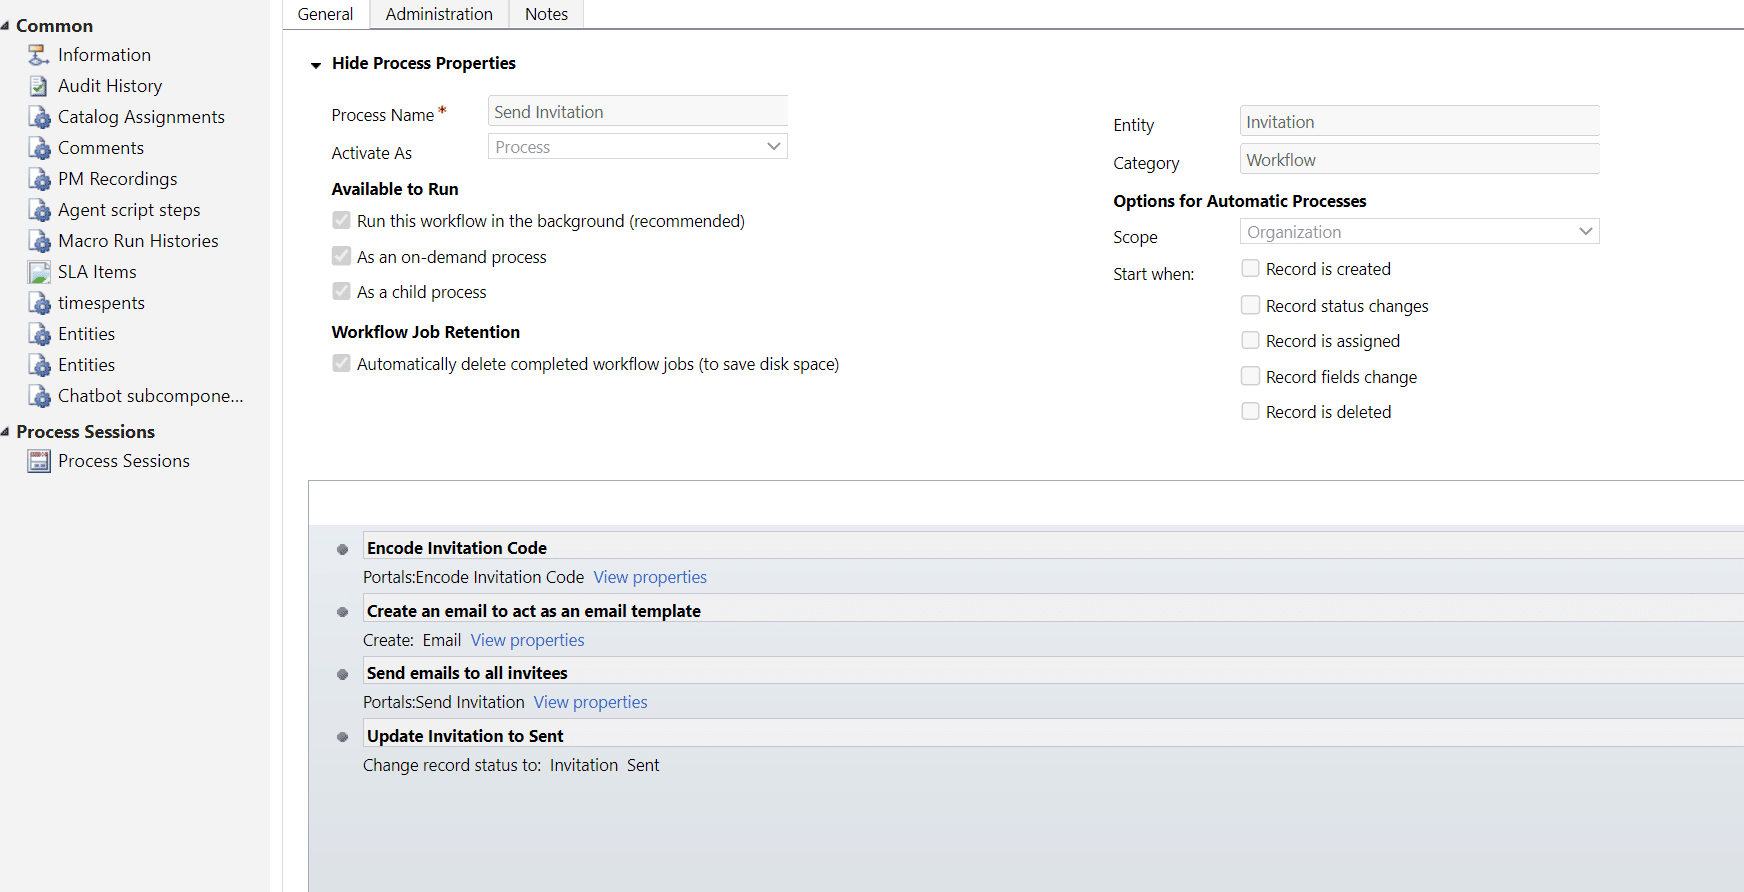Click the Information sidebar icon
Viewport: 1744px width, 892px height.
pos(39,55)
